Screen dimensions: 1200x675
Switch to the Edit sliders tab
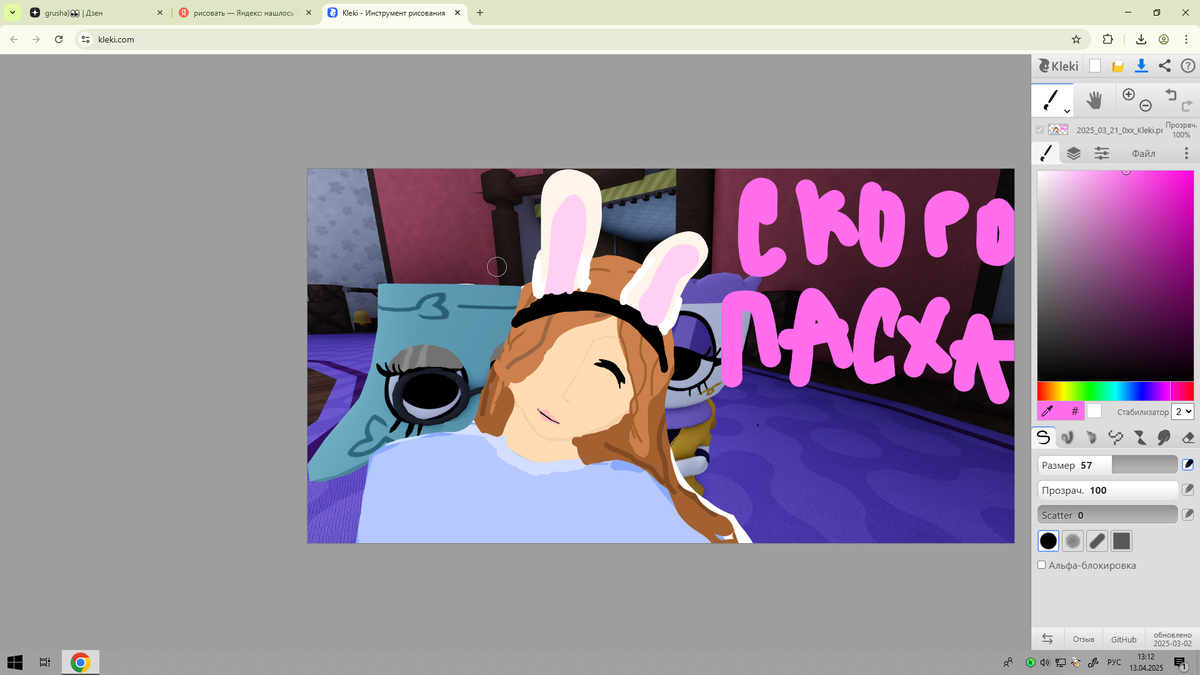point(1101,153)
